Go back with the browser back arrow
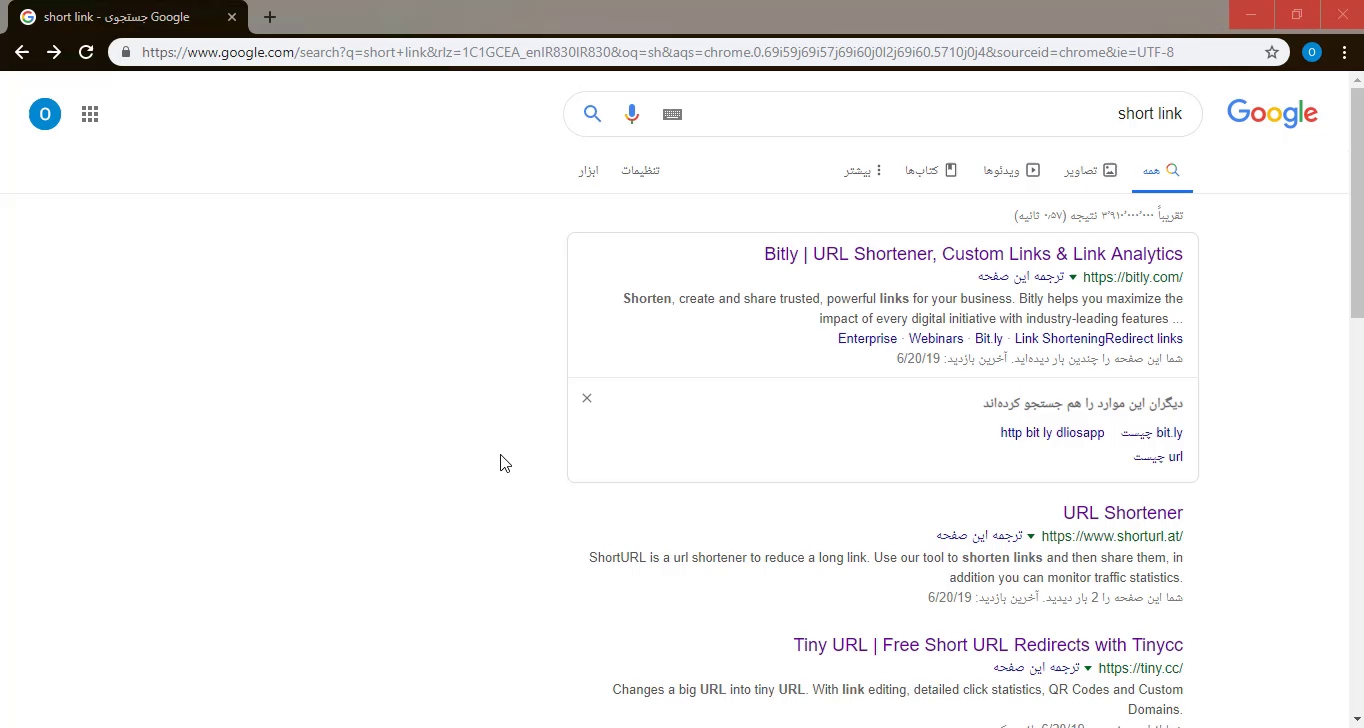 pos(22,52)
